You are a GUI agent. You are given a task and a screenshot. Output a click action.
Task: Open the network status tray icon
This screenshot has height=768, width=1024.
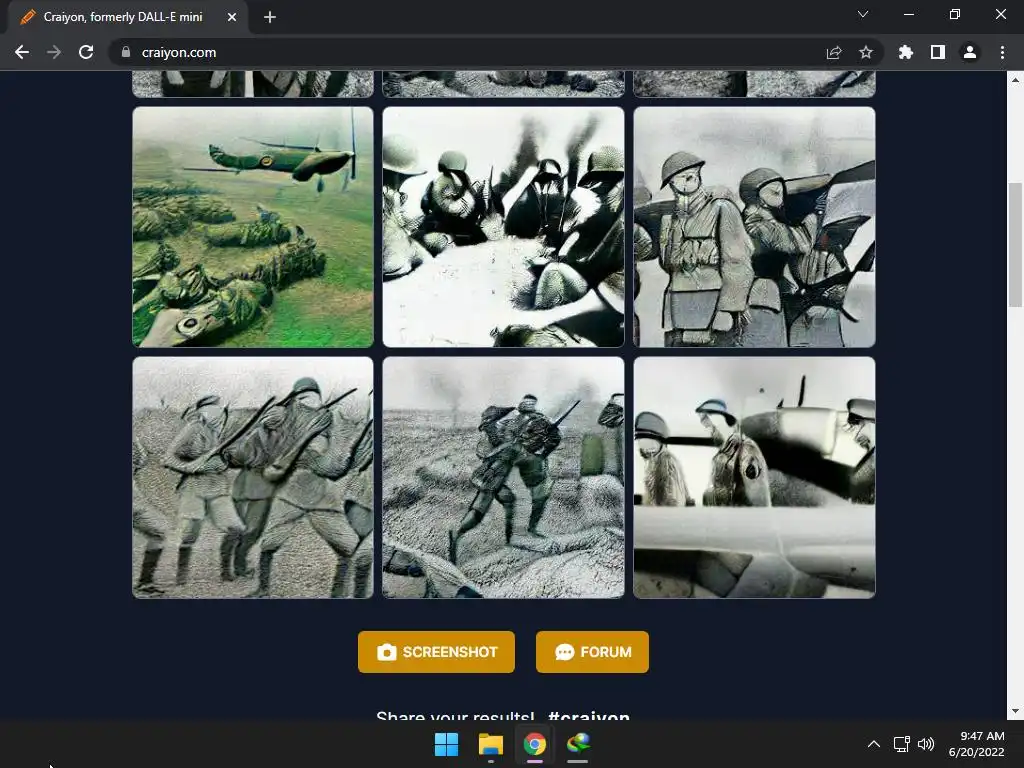point(902,744)
